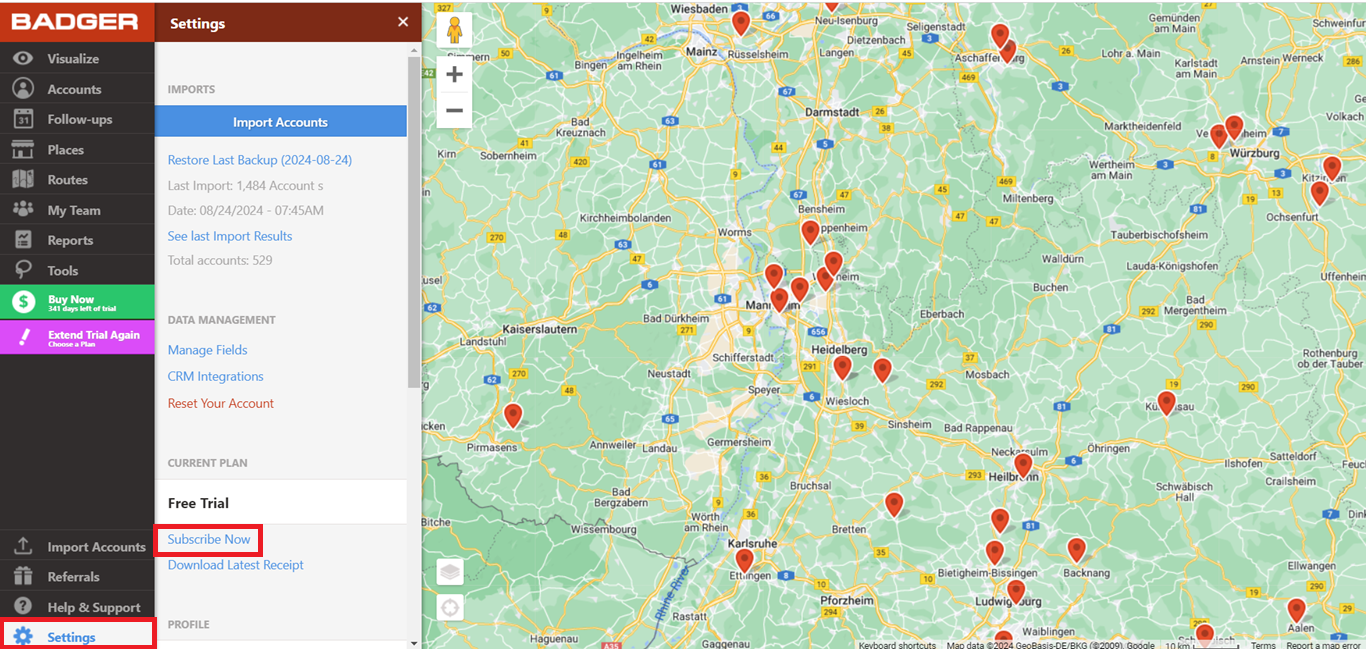Image resolution: width=1366 pixels, height=649 pixels.
Task: Click Extend Trial Again button
Action: [77, 337]
